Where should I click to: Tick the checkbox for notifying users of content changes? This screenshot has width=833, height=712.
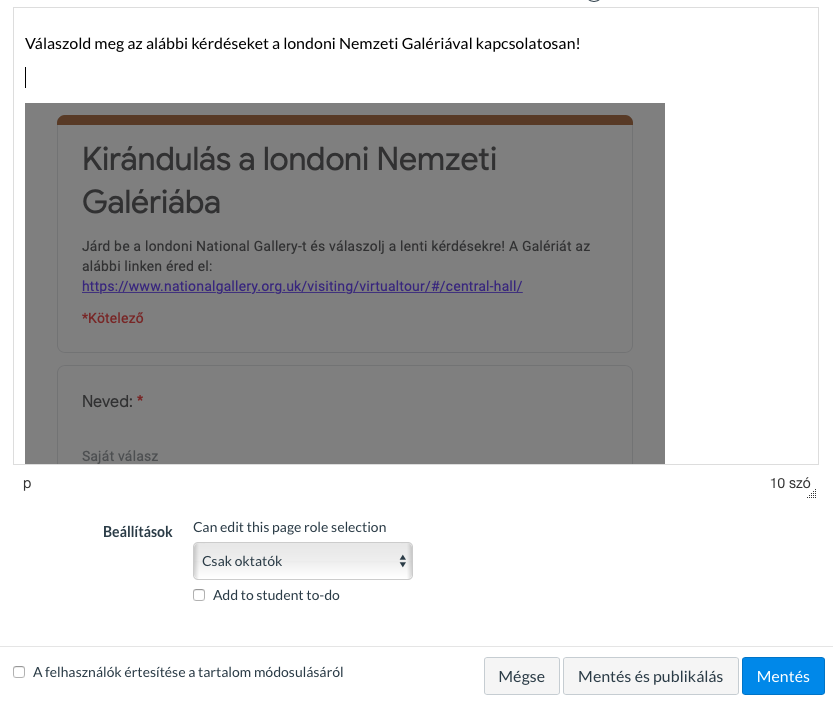[19, 672]
